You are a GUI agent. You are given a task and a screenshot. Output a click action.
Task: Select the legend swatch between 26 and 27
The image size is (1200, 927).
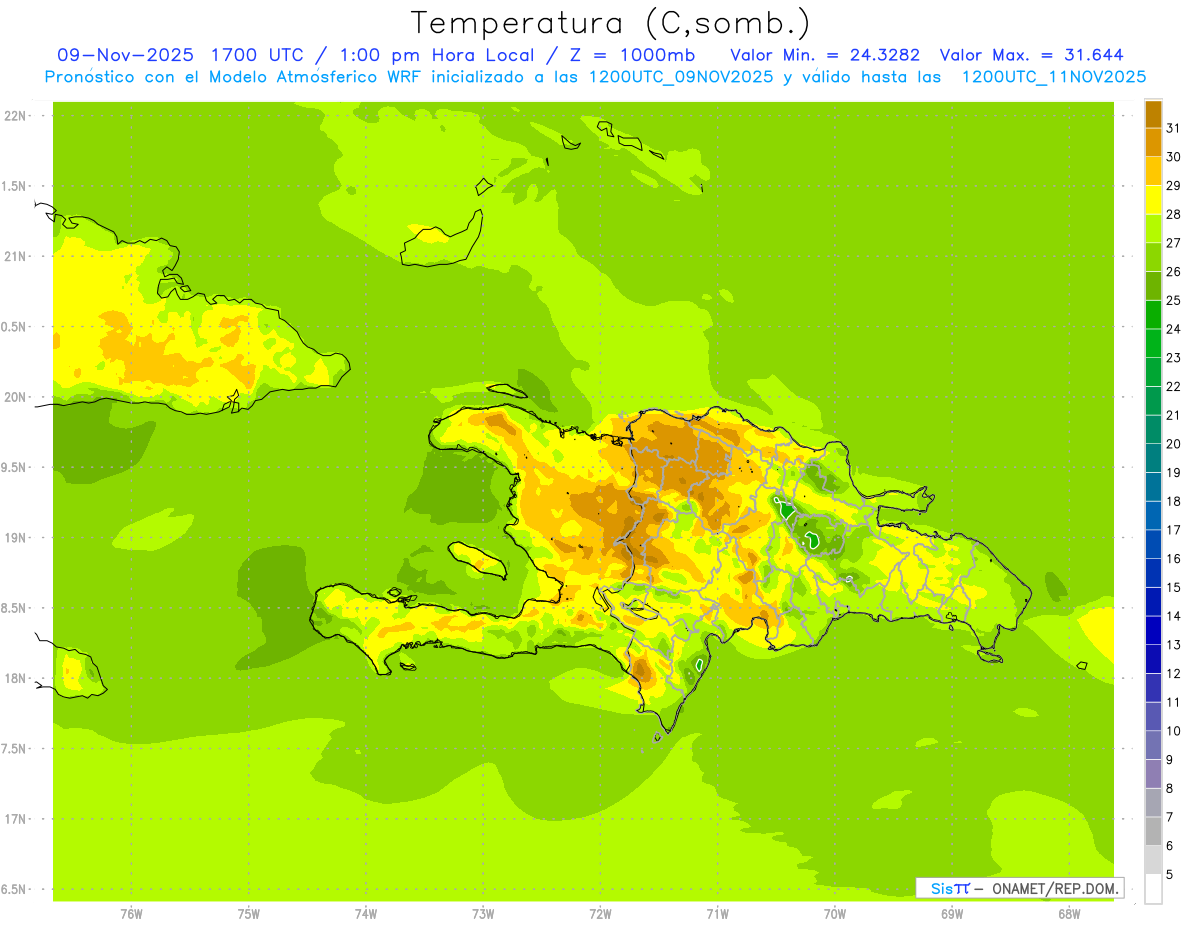pos(1153,257)
